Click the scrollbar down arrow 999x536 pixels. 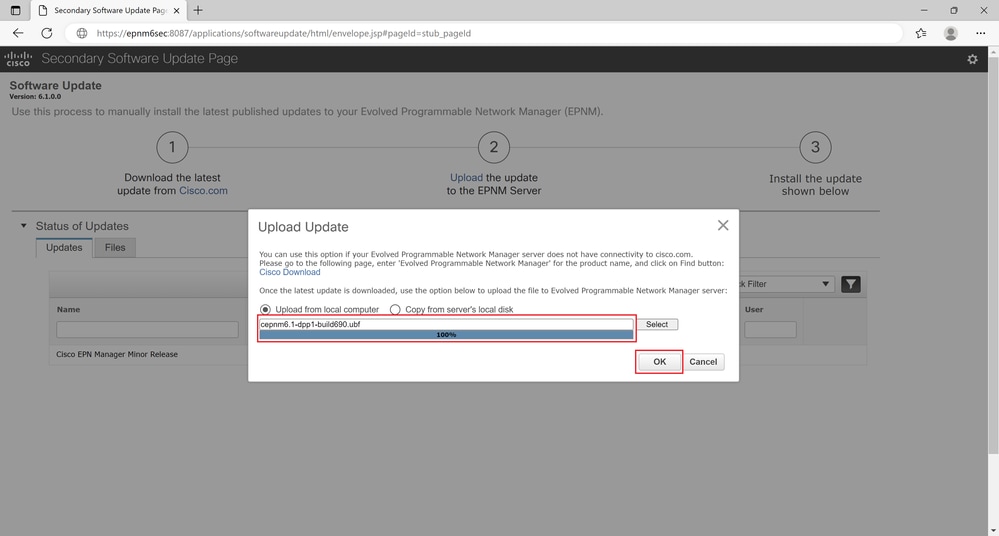click(993, 530)
